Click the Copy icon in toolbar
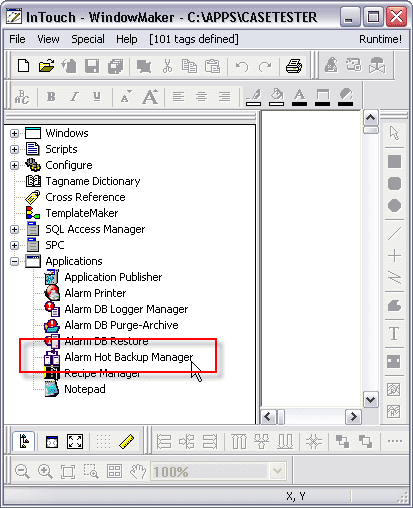This screenshot has height=508, width=413. tap(189, 66)
